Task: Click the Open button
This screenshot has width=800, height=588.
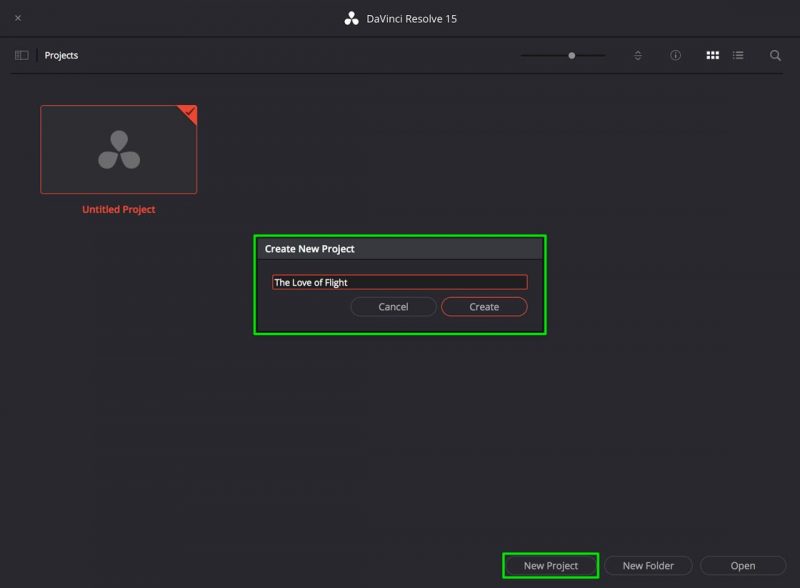Action: [743, 566]
